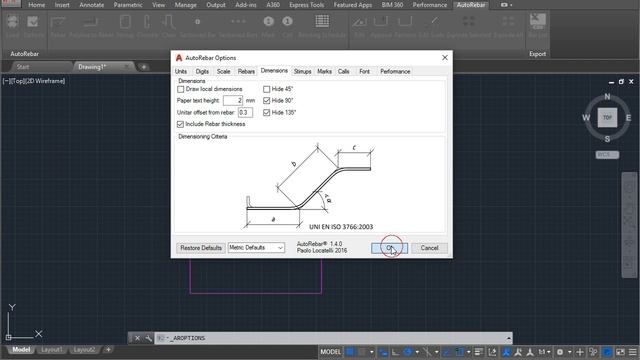The width and height of the screenshot is (640, 360).
Task: Expand command line history arrow
Action: point(509,338)
